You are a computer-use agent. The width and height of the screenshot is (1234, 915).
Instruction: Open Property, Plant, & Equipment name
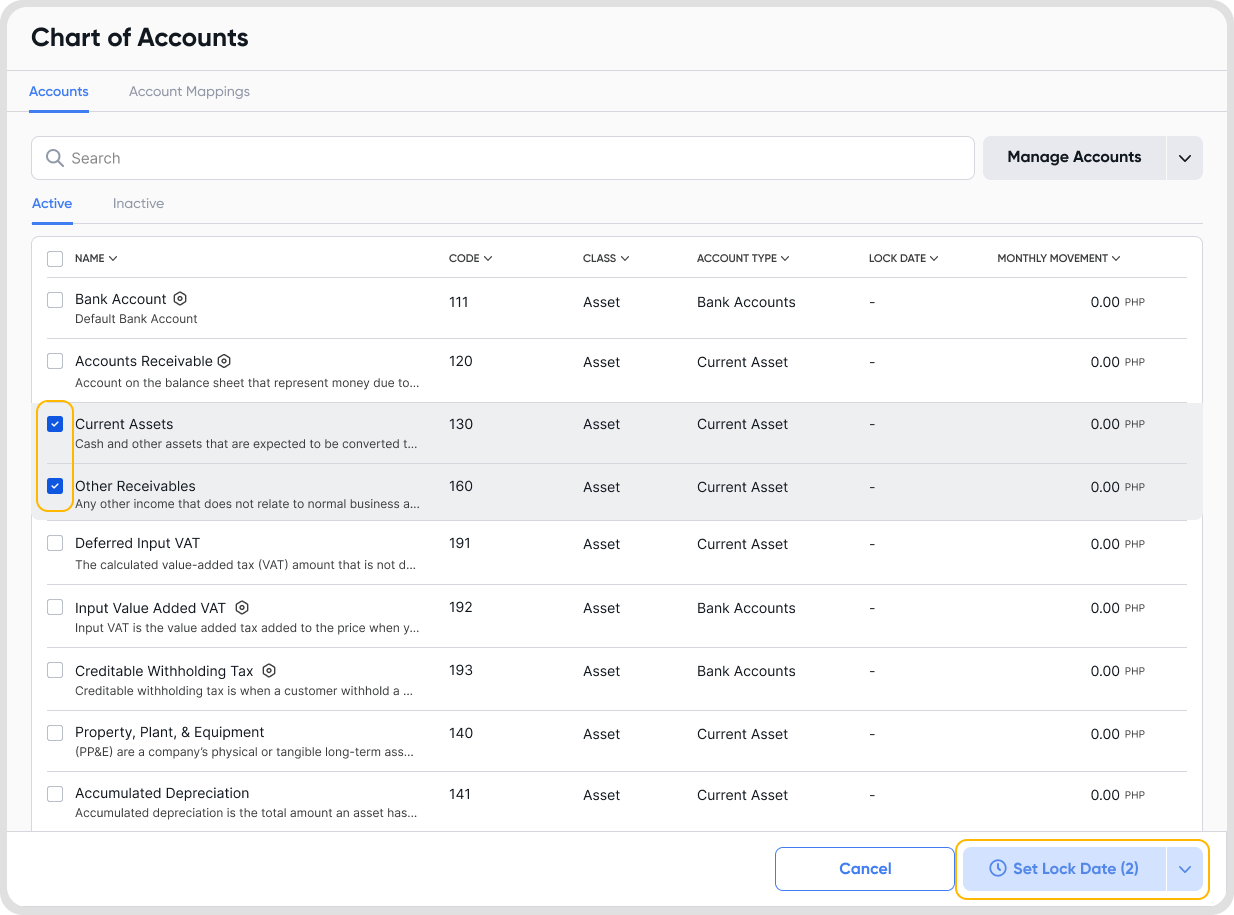click(170, 732)
